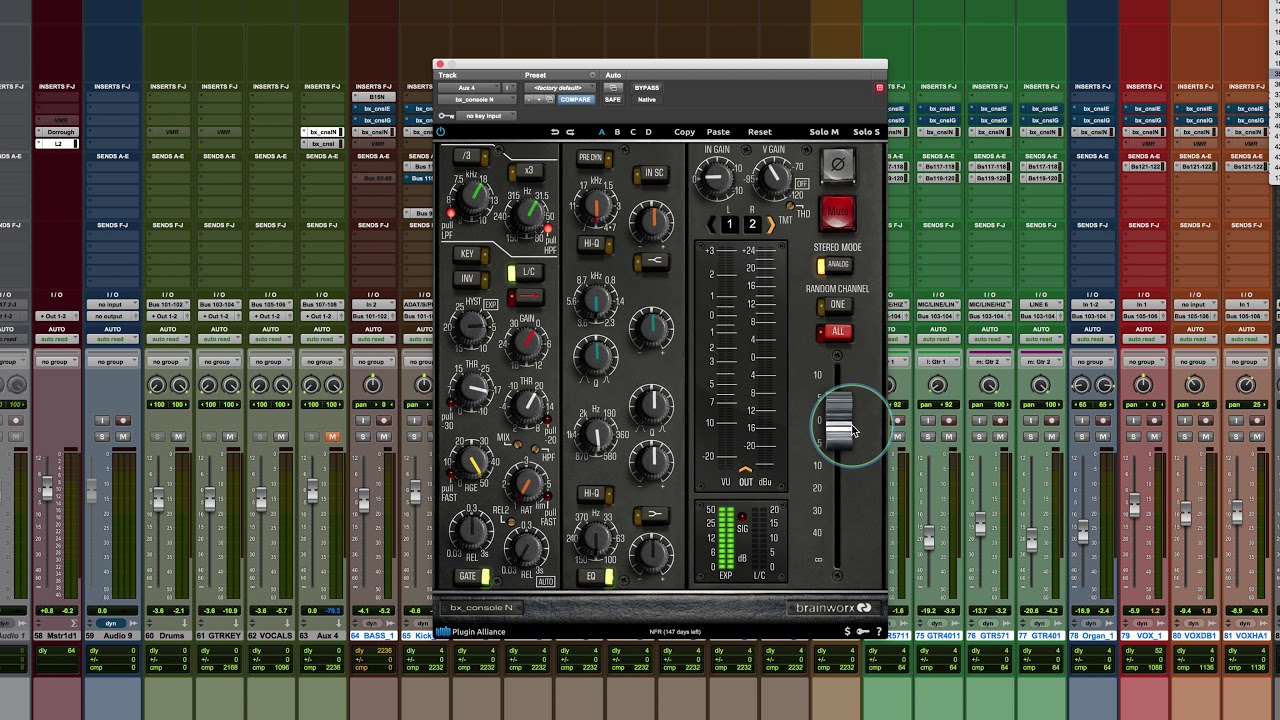
Task: Click the Plugin Alliance logo
Action: pos(471,631)
